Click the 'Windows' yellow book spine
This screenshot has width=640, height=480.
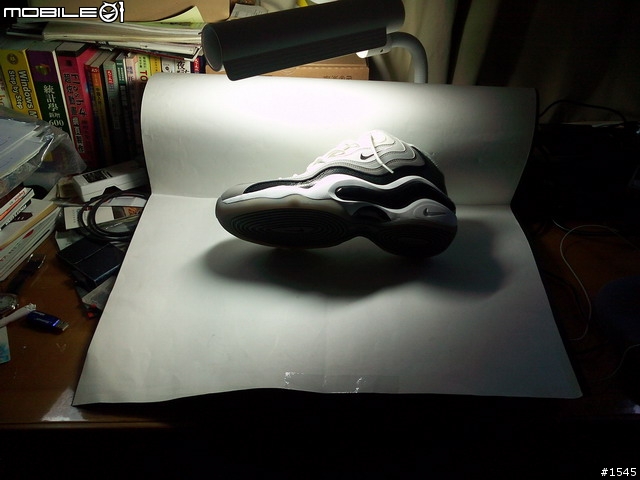point(20,84)
